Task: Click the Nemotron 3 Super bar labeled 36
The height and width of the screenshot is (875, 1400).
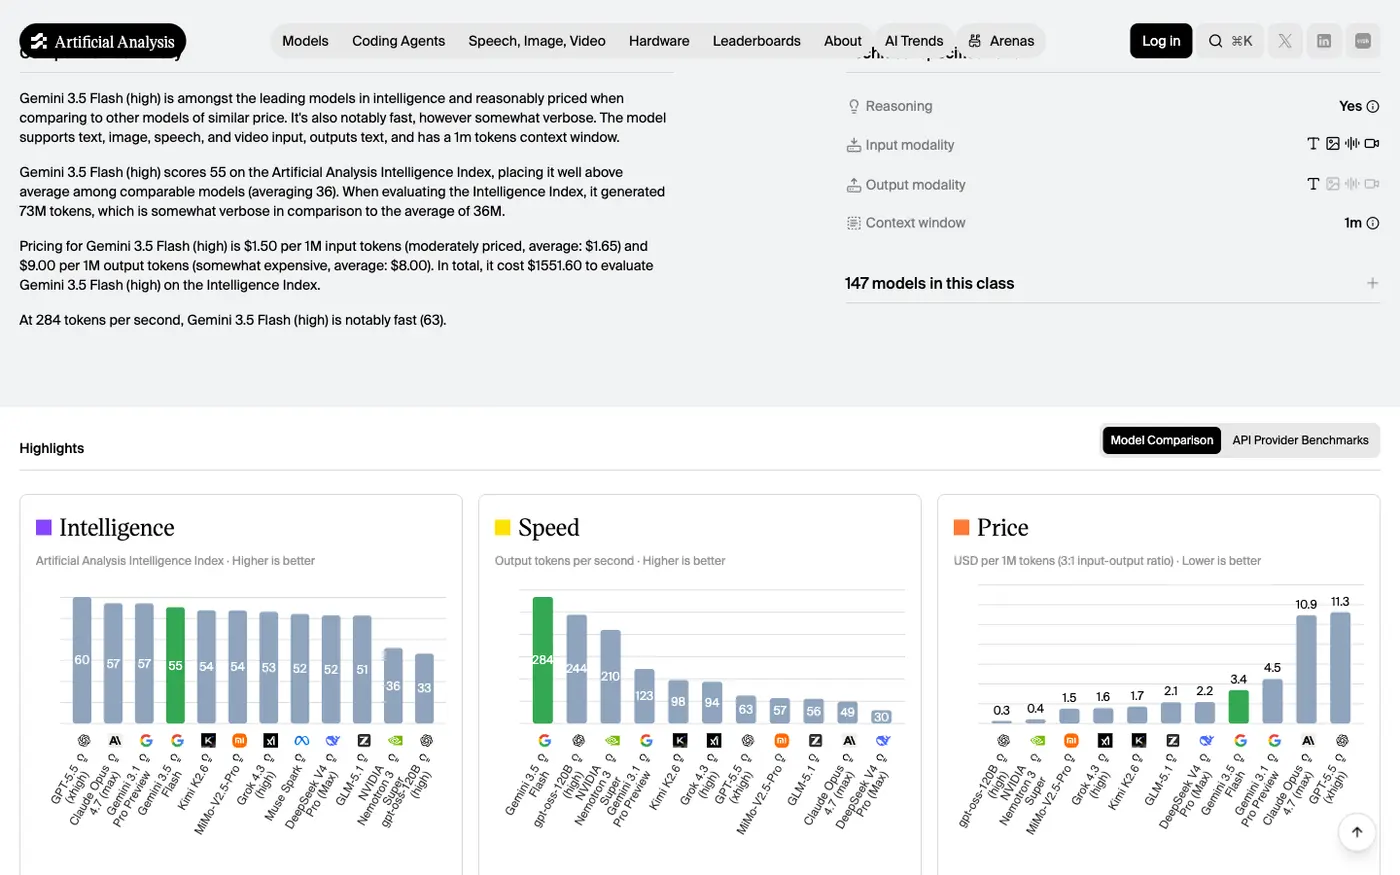Action: [393, 685]
